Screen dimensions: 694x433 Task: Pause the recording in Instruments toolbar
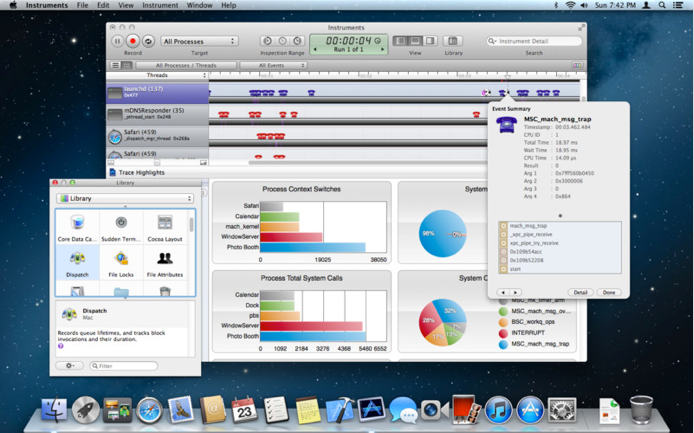click(117, 41)
